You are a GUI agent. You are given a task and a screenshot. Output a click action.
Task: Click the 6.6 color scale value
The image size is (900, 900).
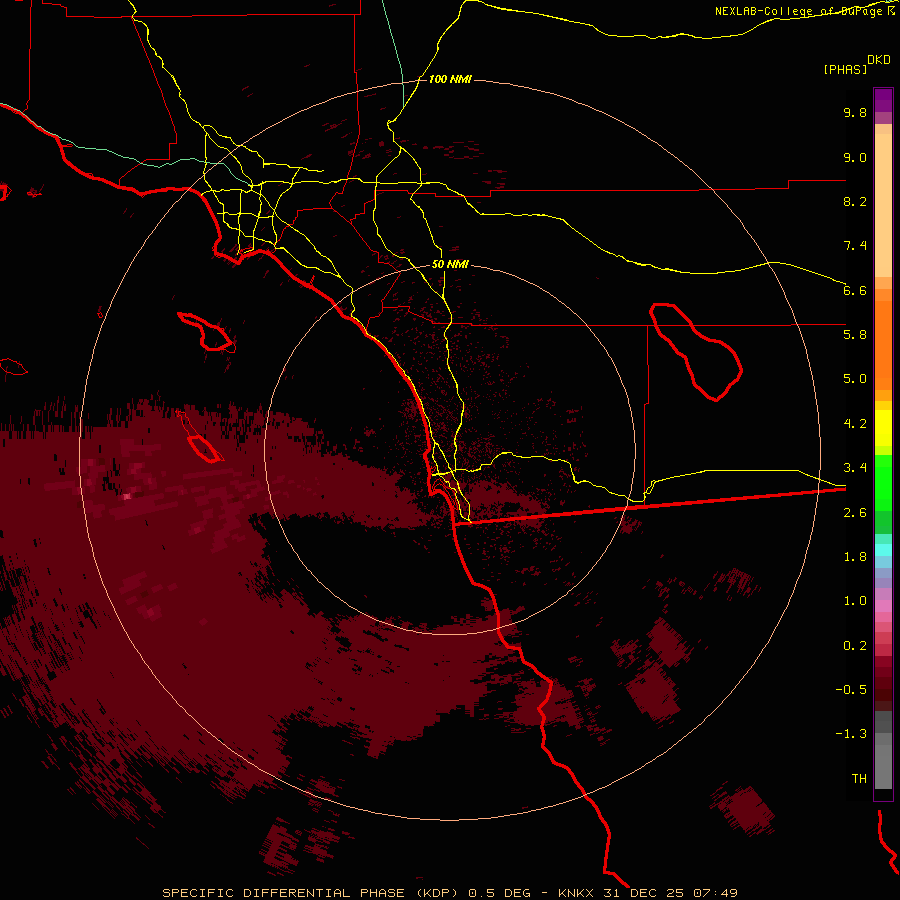(855, 290)
